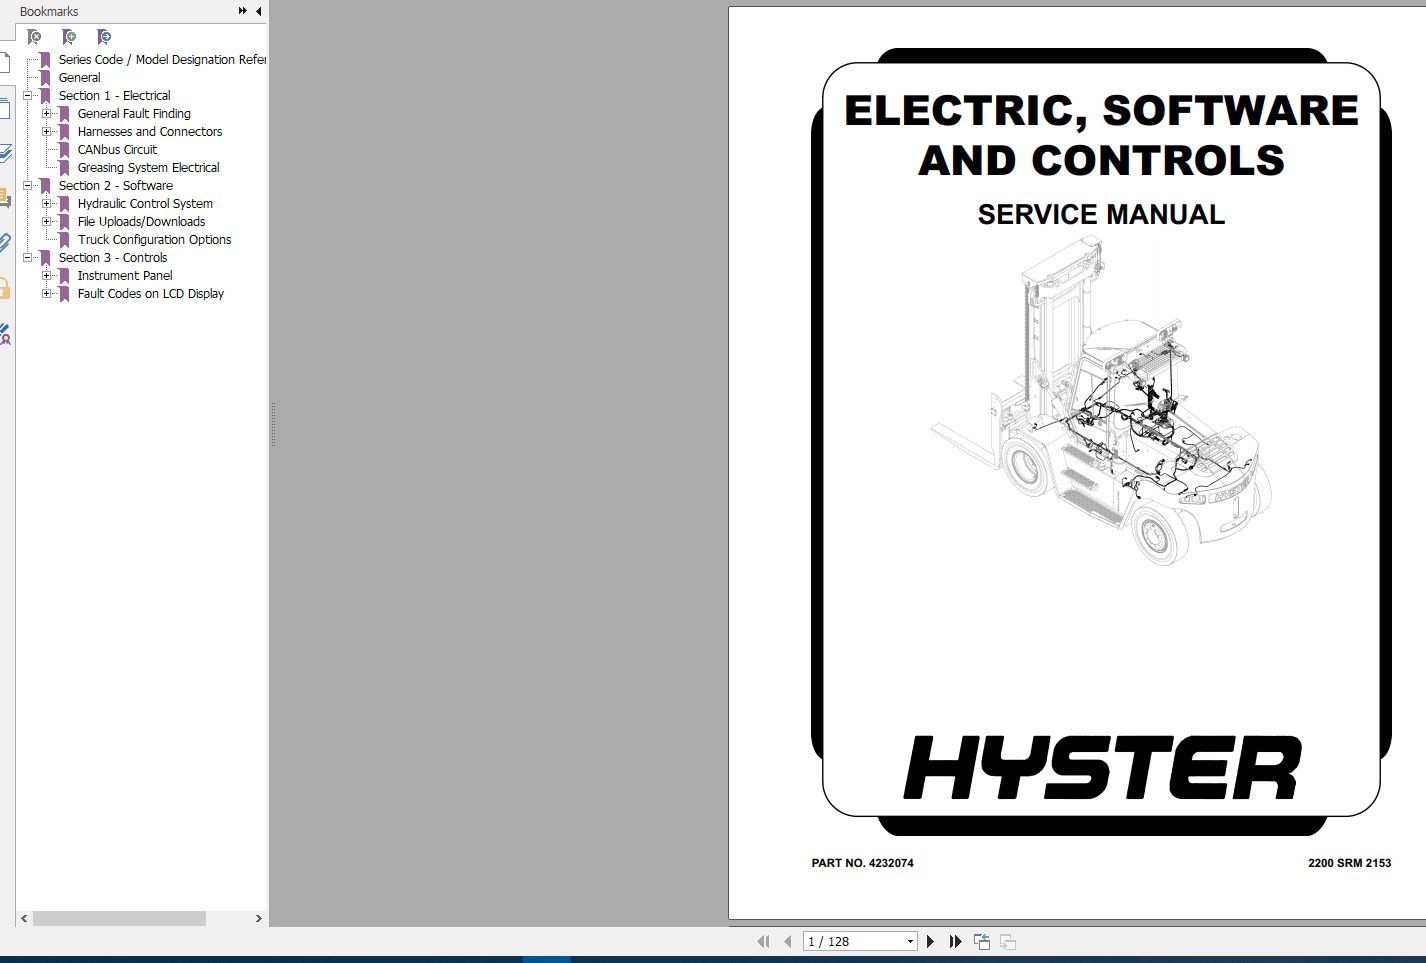Open the layers panel icon in sidebar
This screenshot has width=1426, height=963.
coord(5,153)
